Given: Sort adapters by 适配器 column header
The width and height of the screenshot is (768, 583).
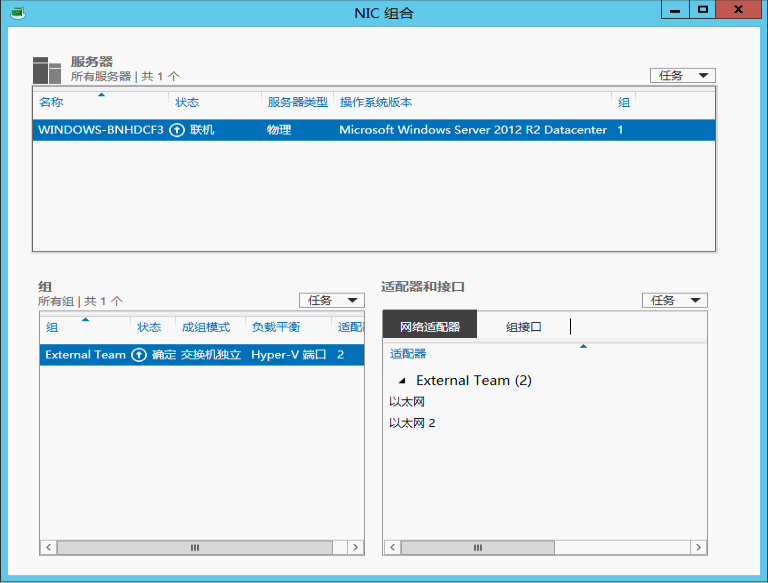Looking at the screenshot, I should coord(408,354).
